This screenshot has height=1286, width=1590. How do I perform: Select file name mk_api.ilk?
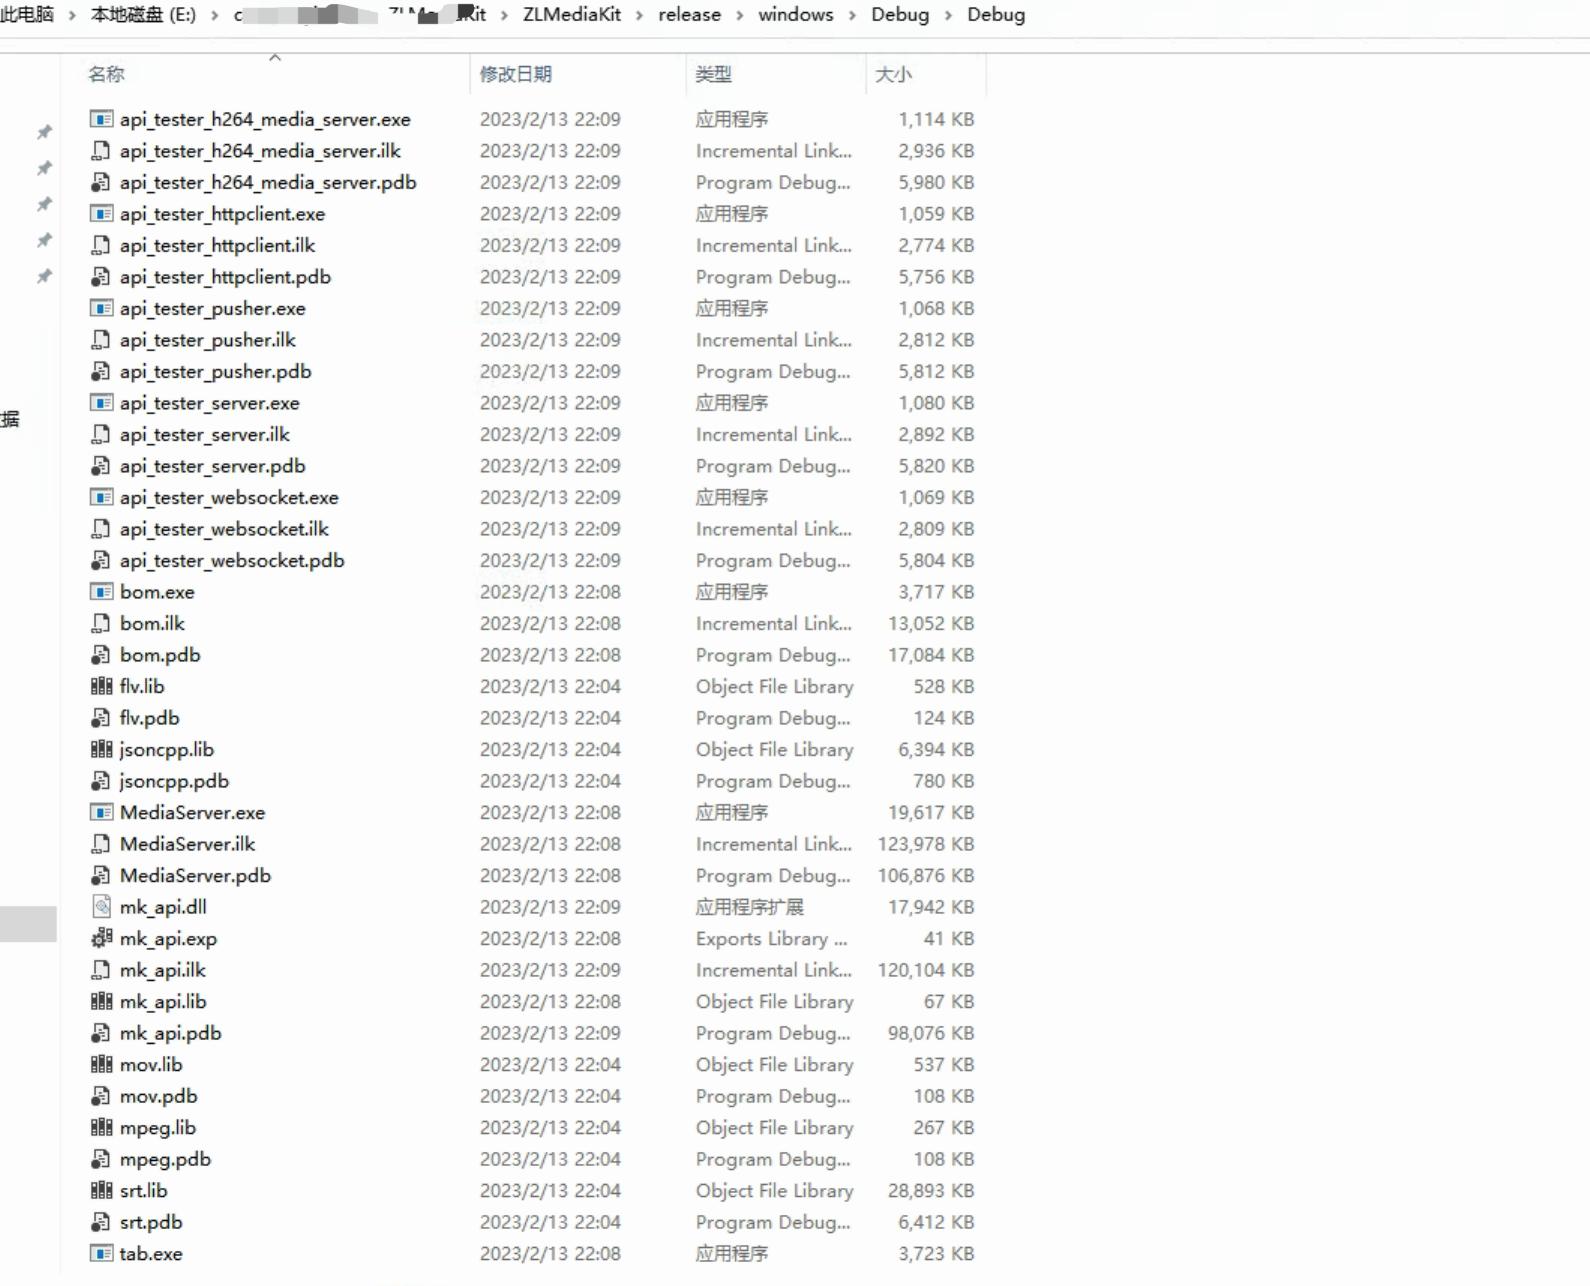tap(163, 970)
